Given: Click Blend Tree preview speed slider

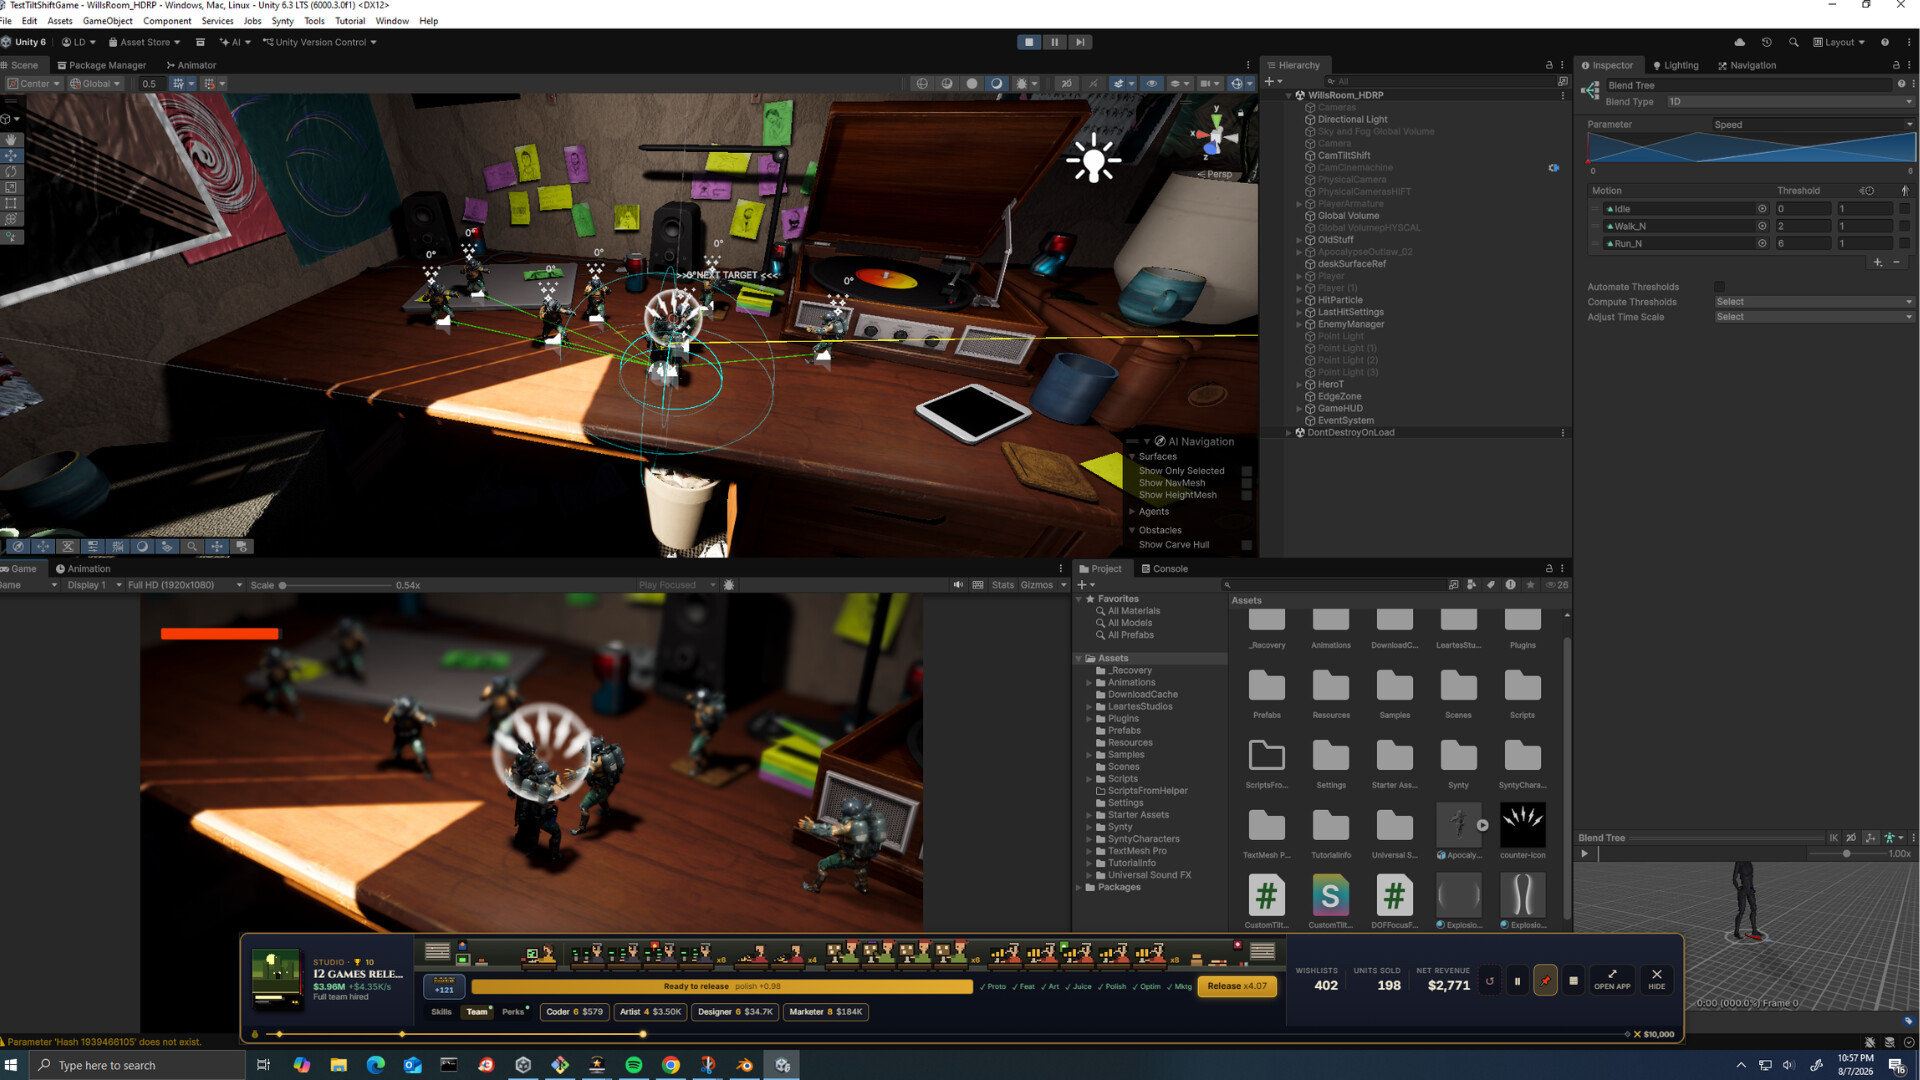Looking at the screenshot, I should 1848,854.
